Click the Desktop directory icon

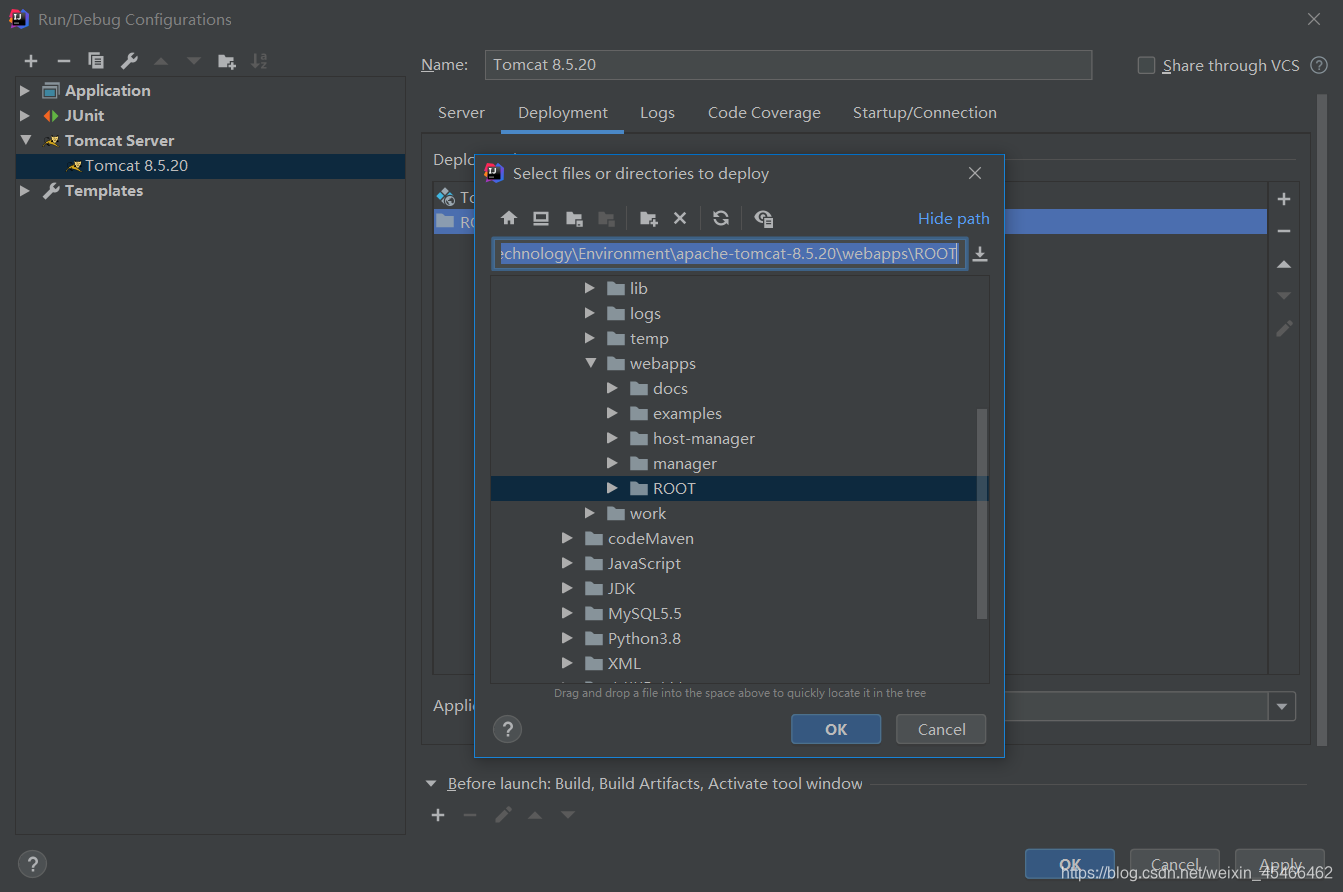click(x=541, y=218)
